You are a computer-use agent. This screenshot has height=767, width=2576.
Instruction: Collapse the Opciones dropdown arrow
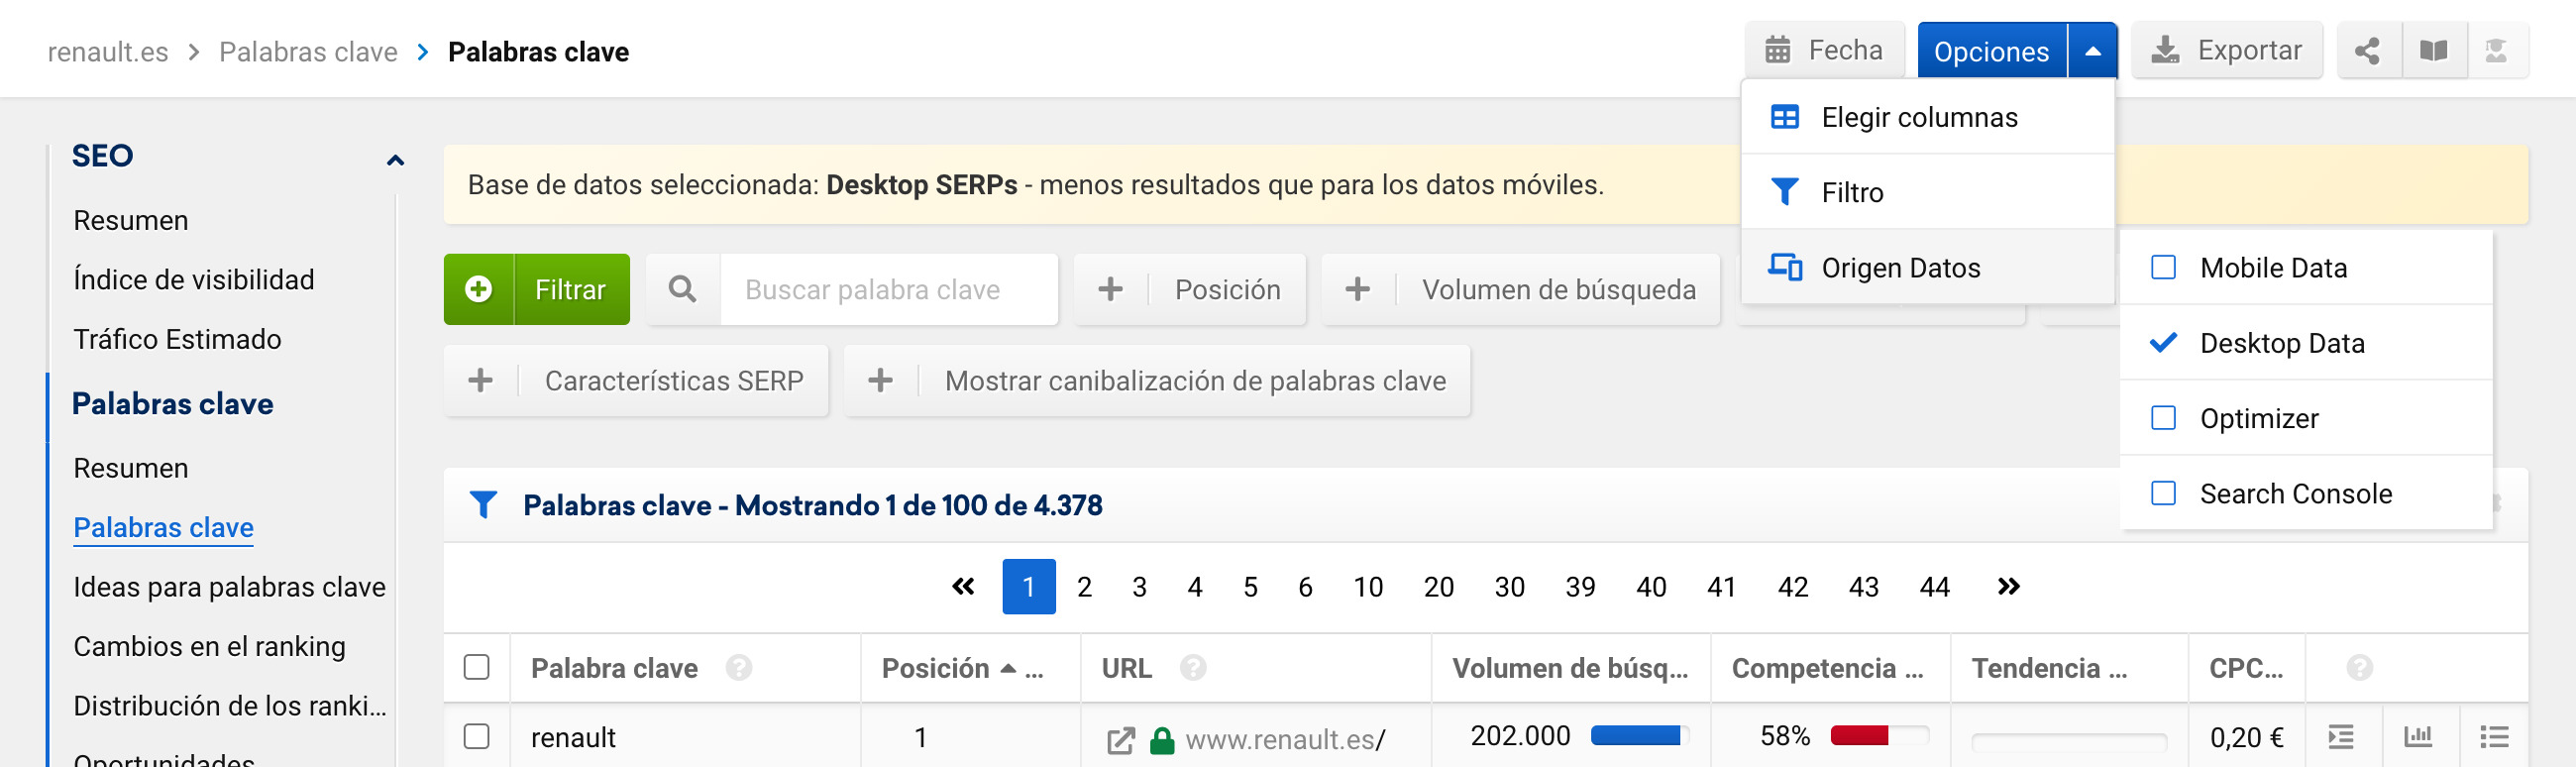tap(2092, 51)
